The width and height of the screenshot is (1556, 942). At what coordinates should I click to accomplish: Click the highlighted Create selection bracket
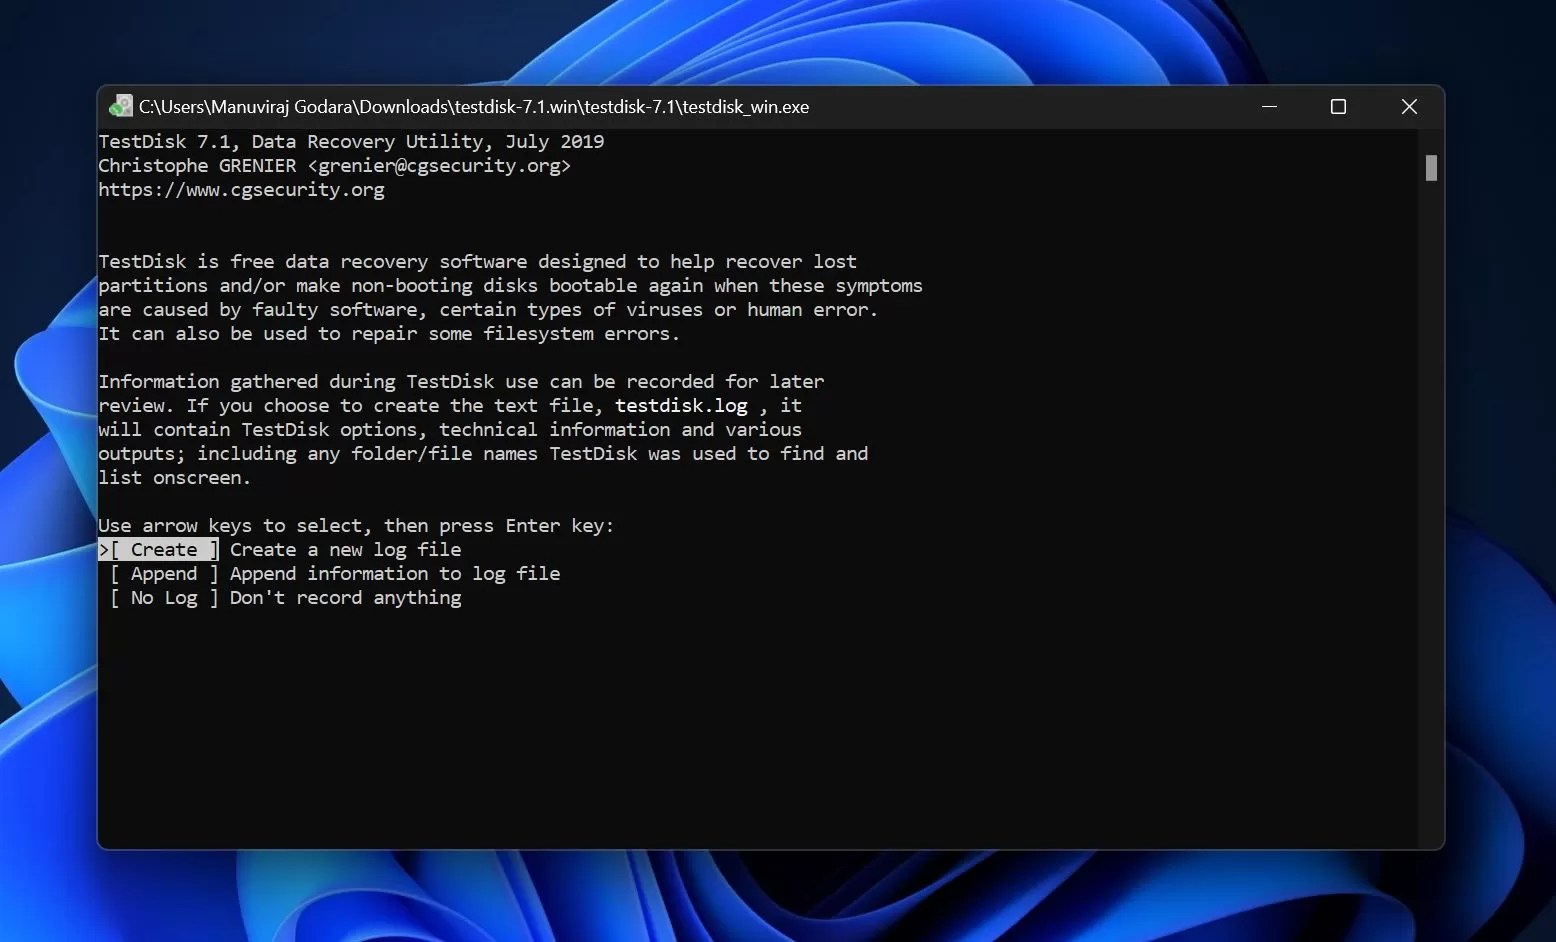pyautogui.click(x=159, y=549)
